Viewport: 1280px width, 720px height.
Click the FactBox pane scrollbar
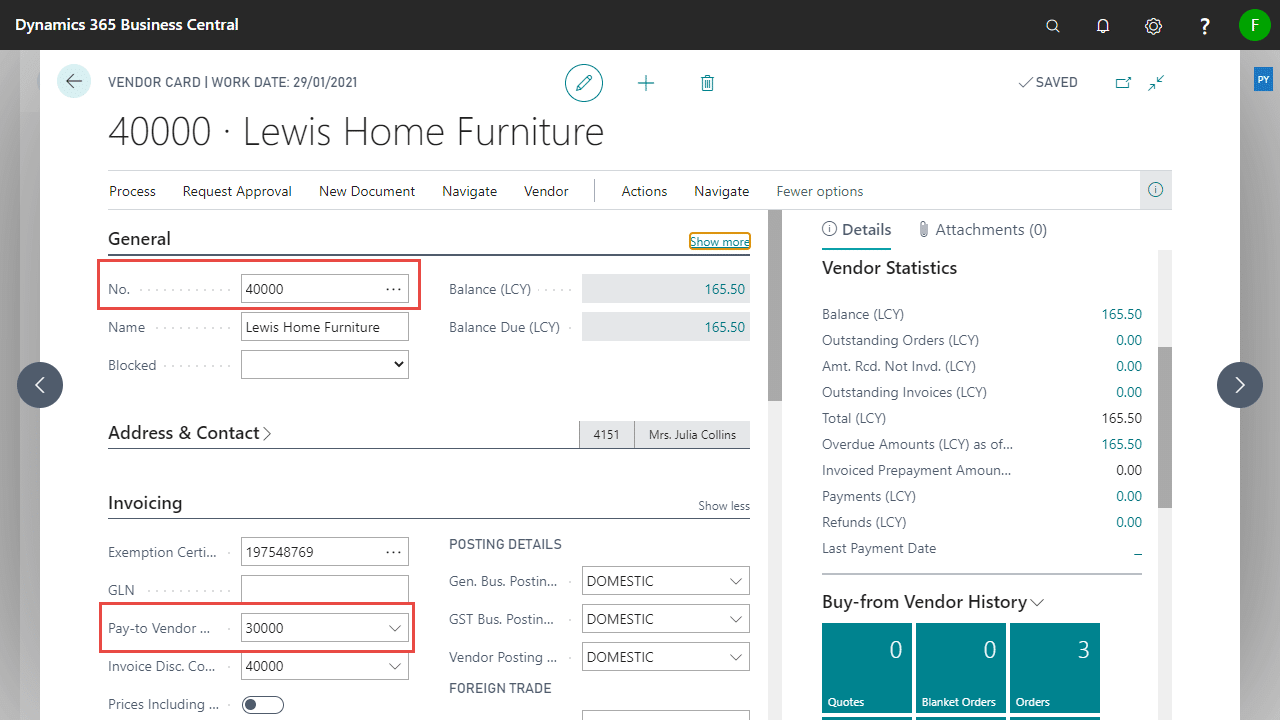click(x=1165, y=428)
